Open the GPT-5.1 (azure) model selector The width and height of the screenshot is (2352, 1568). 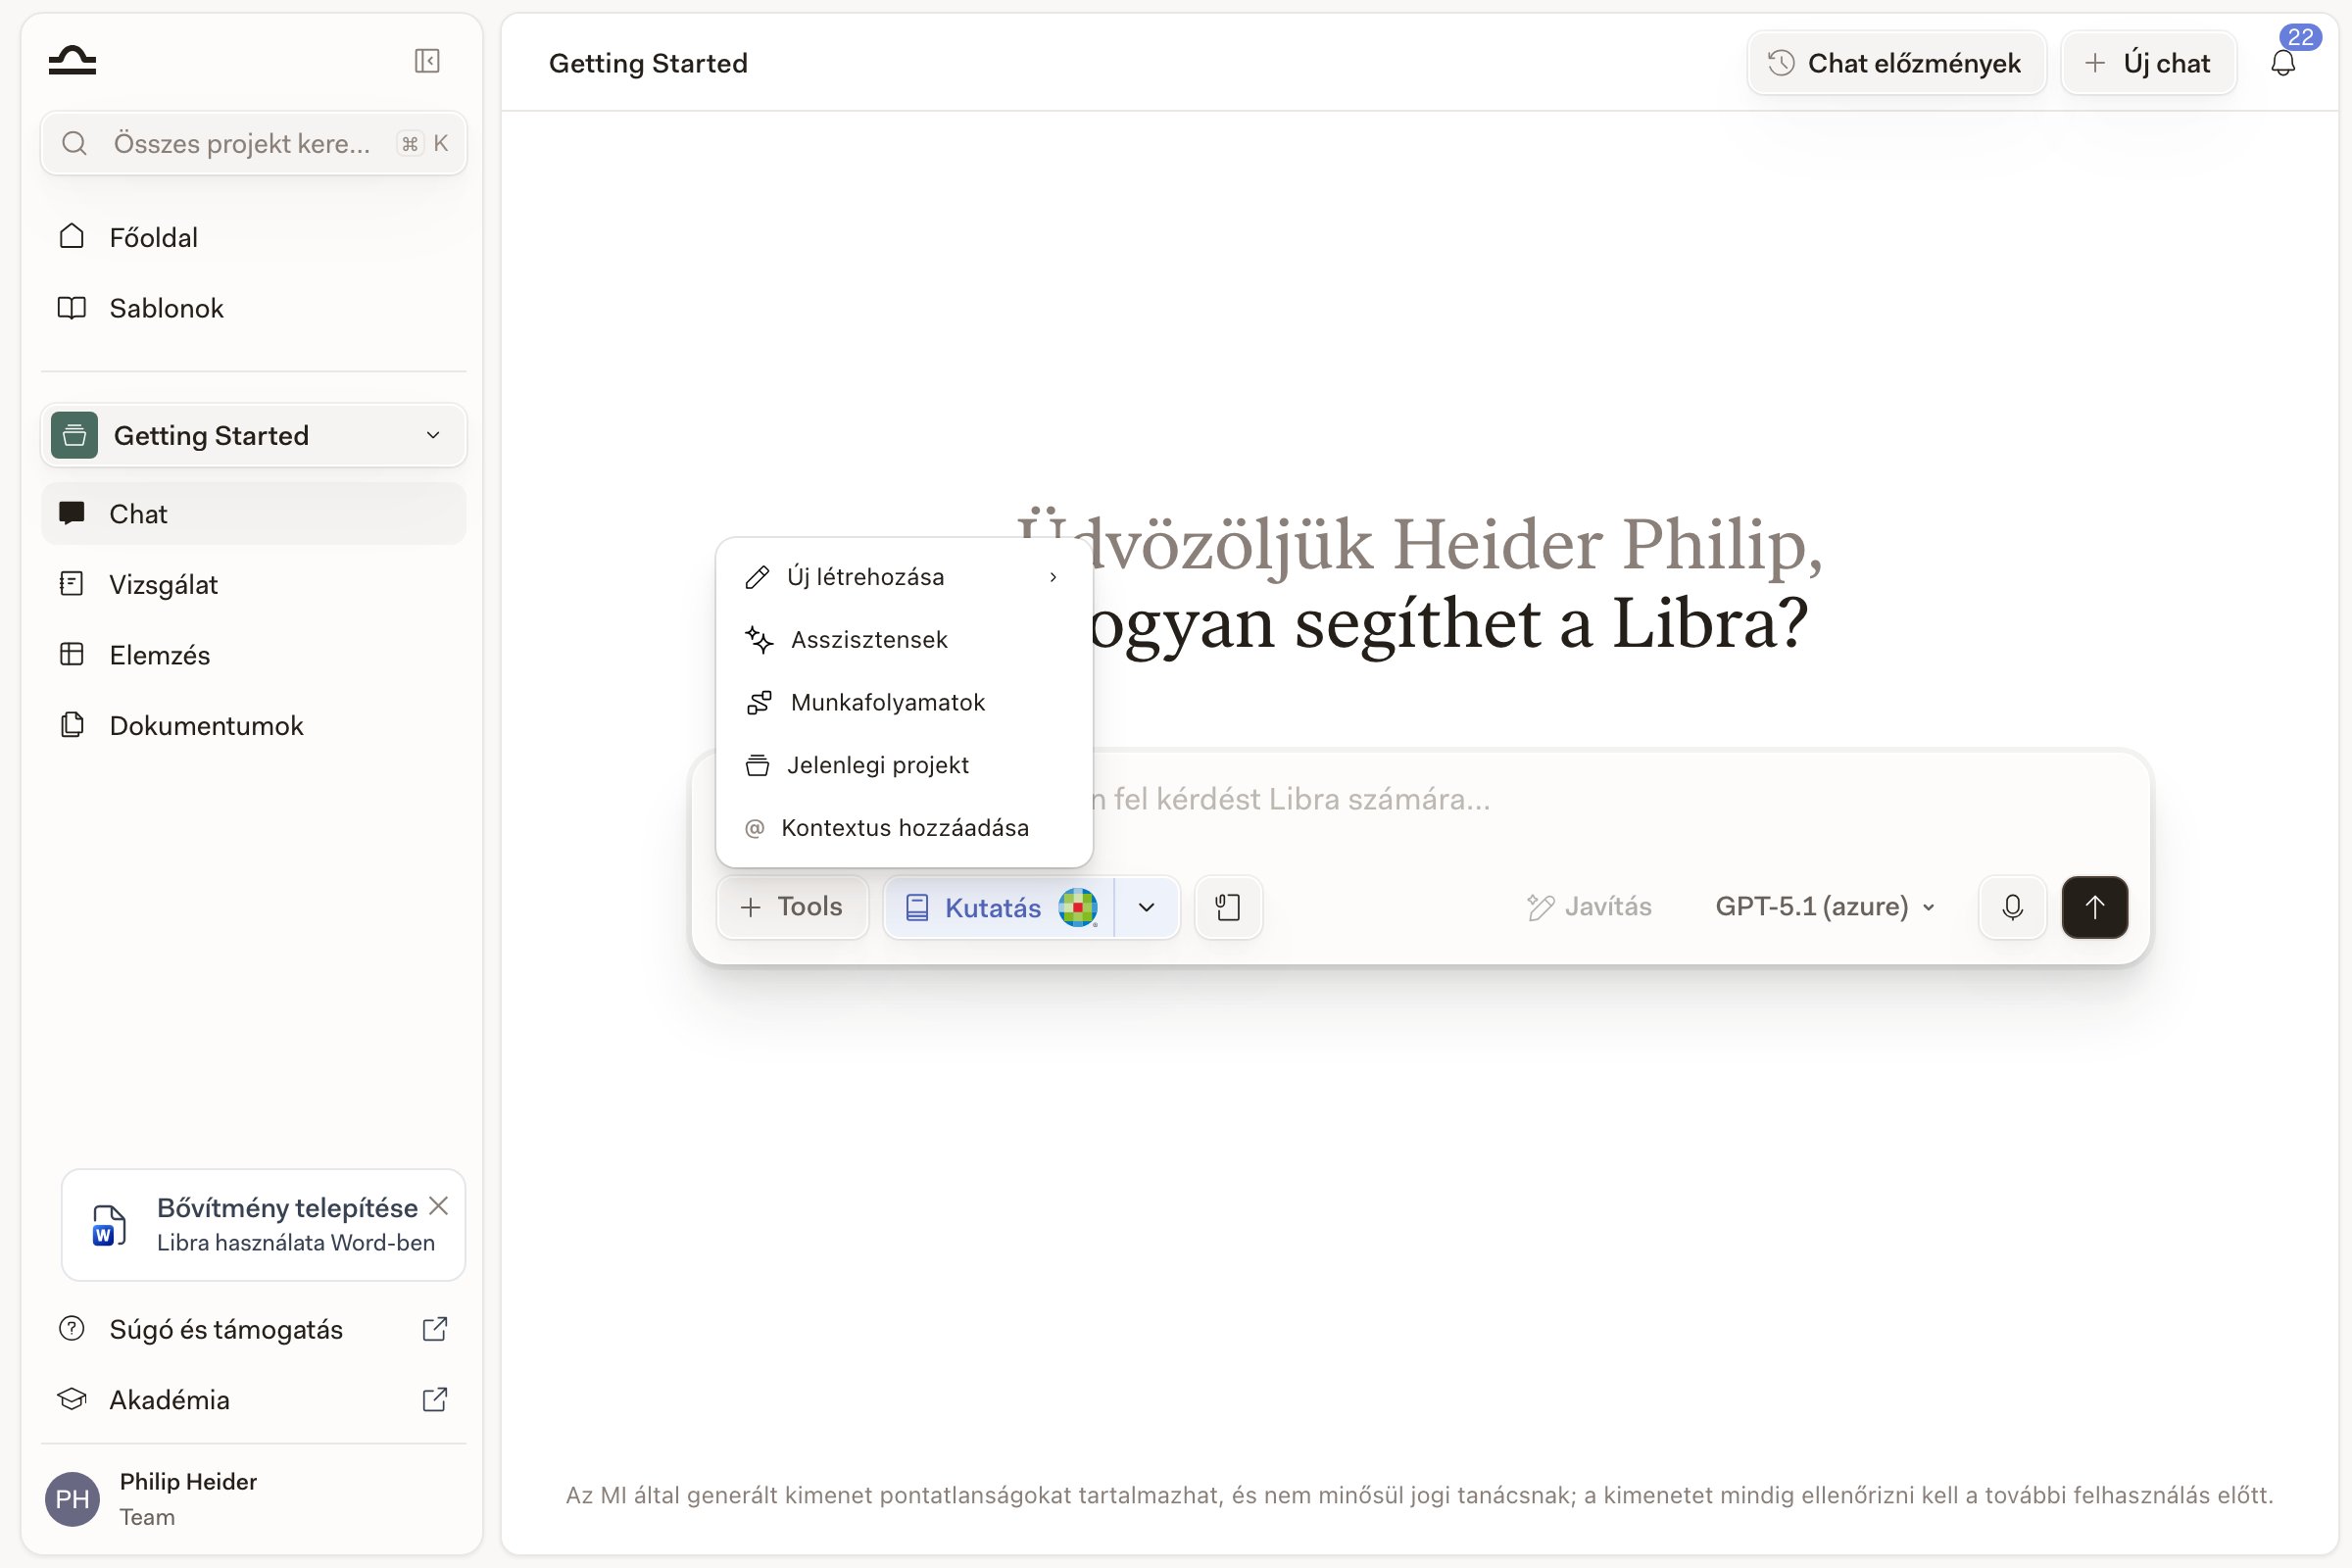tap(1826, 907)
